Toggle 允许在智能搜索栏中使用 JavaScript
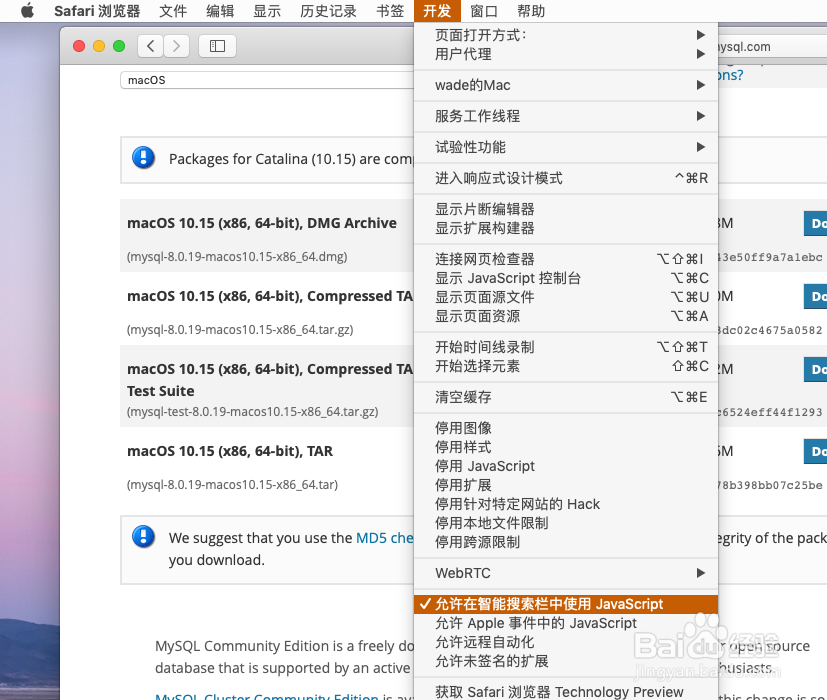Viewport: 827px width, 700px height. click(566, 604)
